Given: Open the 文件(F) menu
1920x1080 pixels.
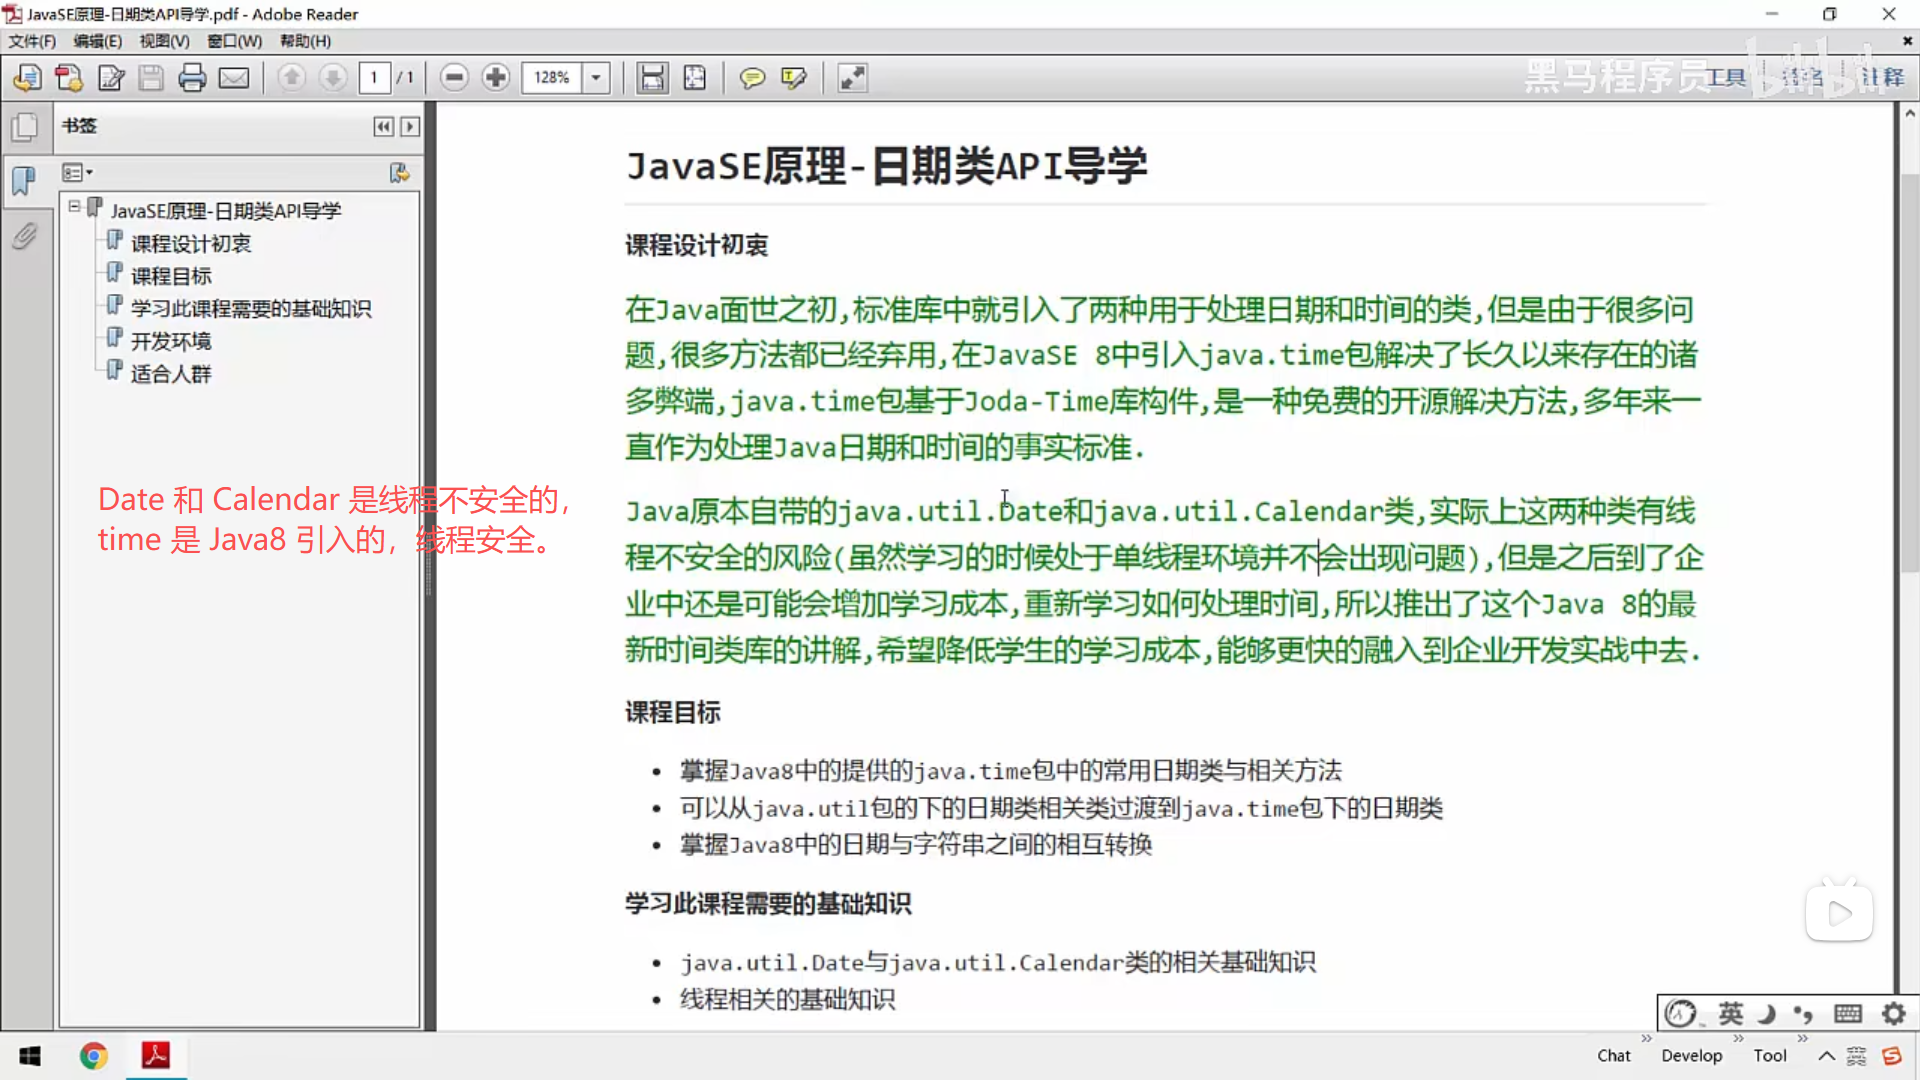Looking at the screenshot, I should tap(30, 41).
